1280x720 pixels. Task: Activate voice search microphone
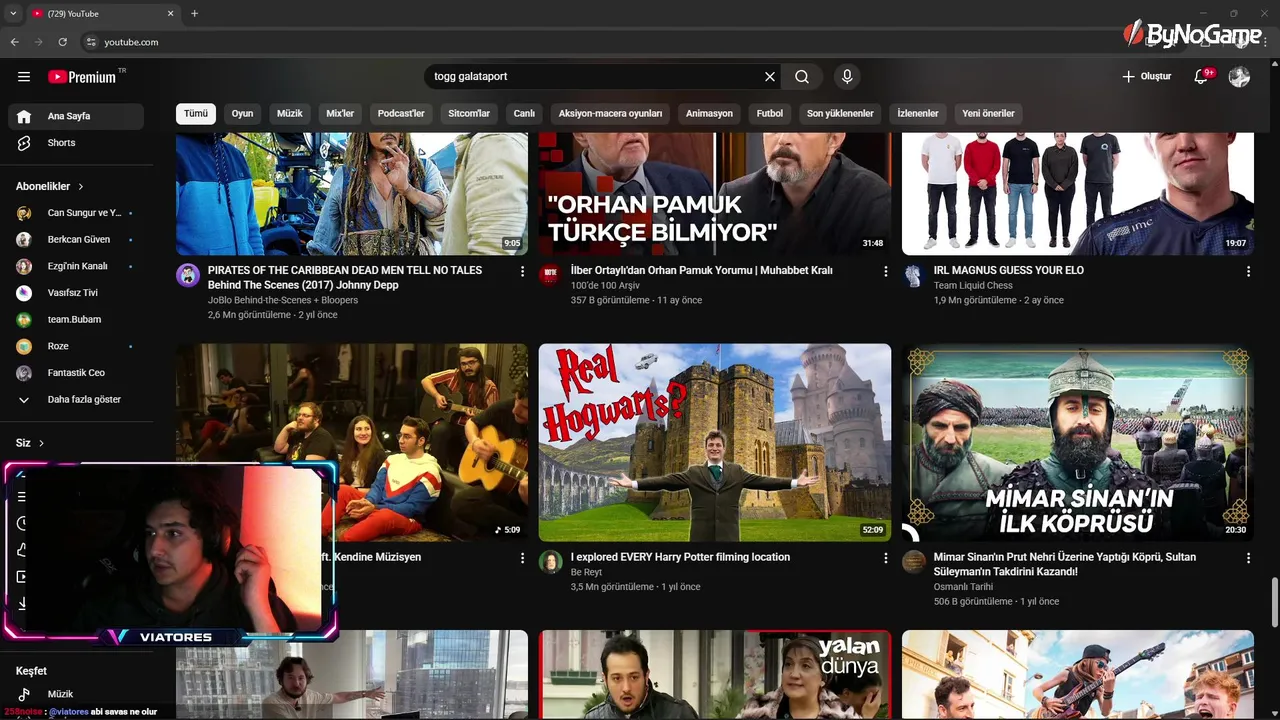click(847, 77)
